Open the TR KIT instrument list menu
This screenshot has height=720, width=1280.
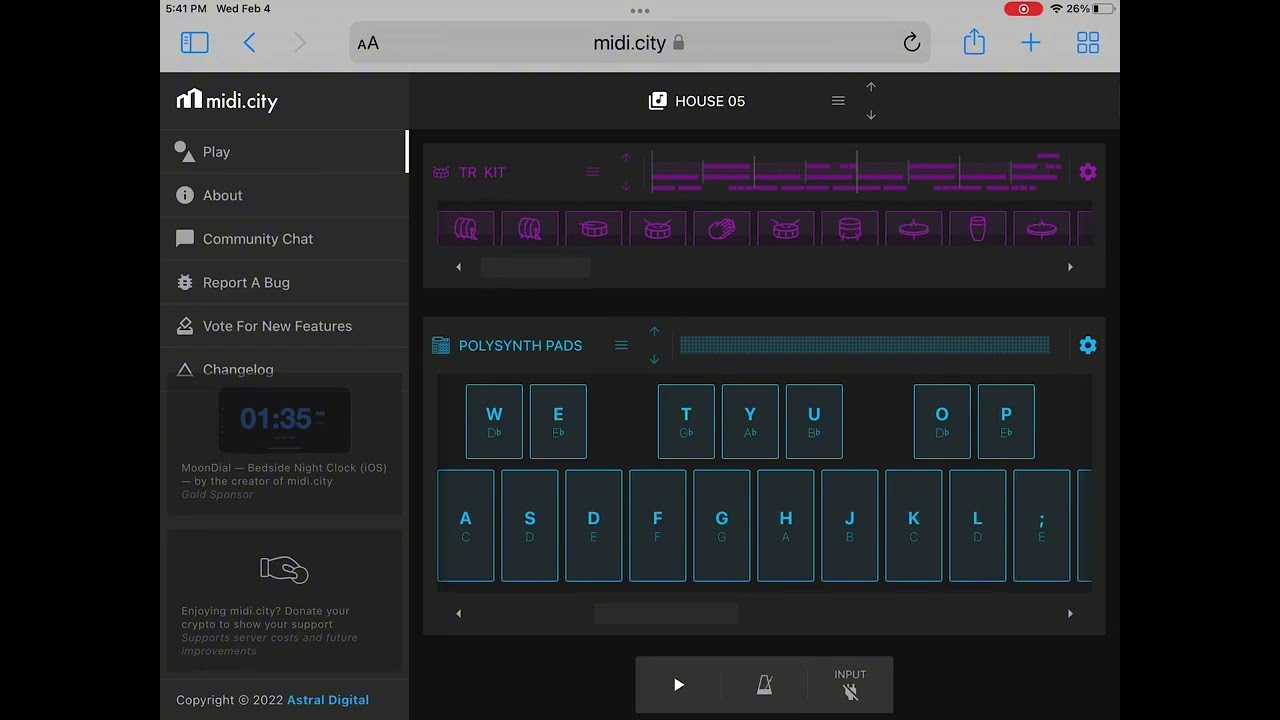593,172
